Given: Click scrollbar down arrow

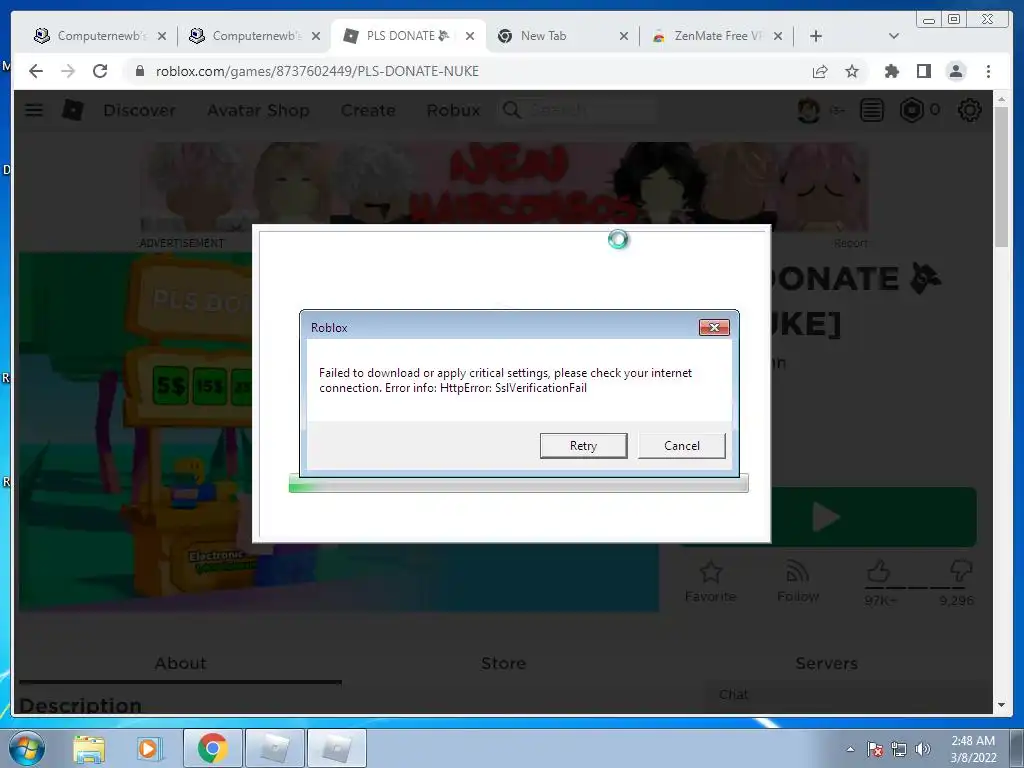Looking at the screenshot, I should pyautogui.click(x=1002, y=705).
